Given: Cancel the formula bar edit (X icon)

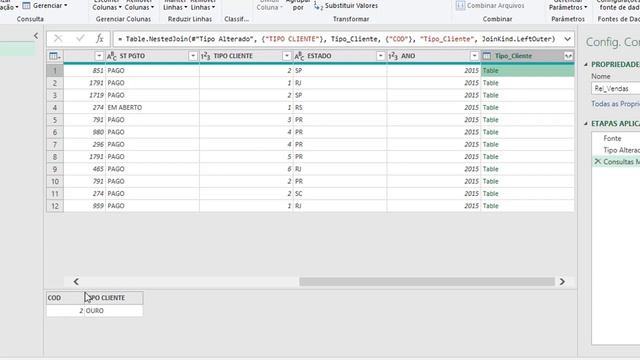Looking at the screenshot, I should click(x=58, y=39).
